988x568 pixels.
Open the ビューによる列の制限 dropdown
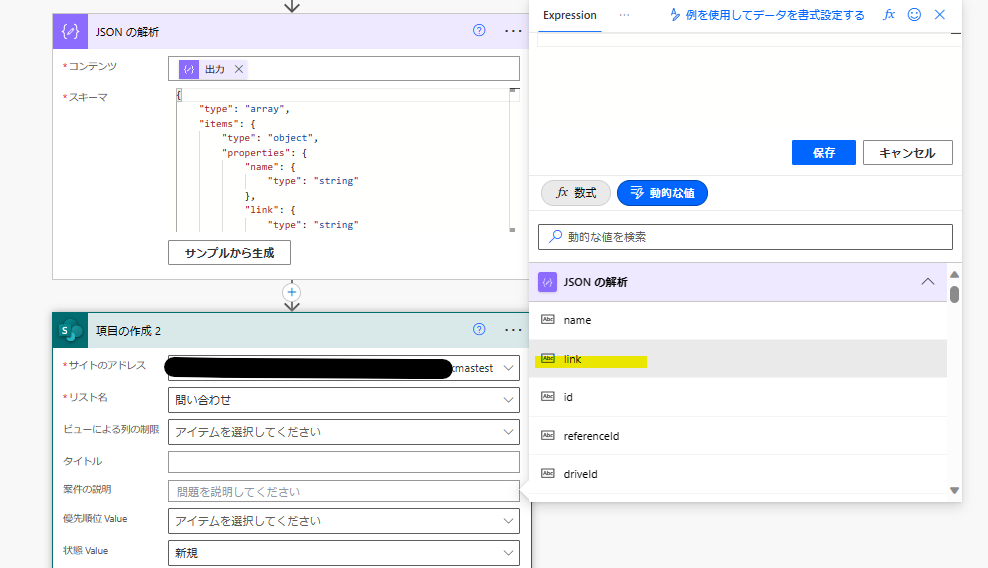pyautogui.click(x=344, y=432)
